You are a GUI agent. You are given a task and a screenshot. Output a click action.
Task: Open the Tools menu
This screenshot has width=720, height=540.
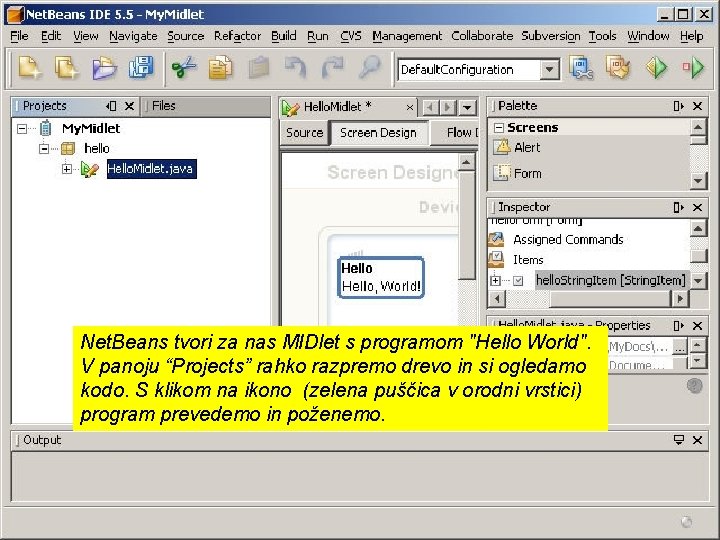click(602, 36)
